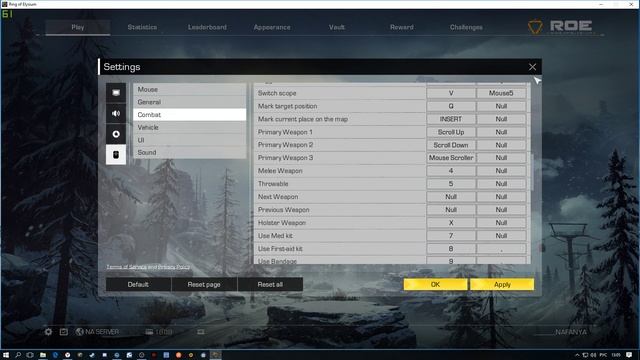Image resolution: width=640 pixels, height=360 pixels.
Task: Open the Windows notification center
Action: pos(629,355)
